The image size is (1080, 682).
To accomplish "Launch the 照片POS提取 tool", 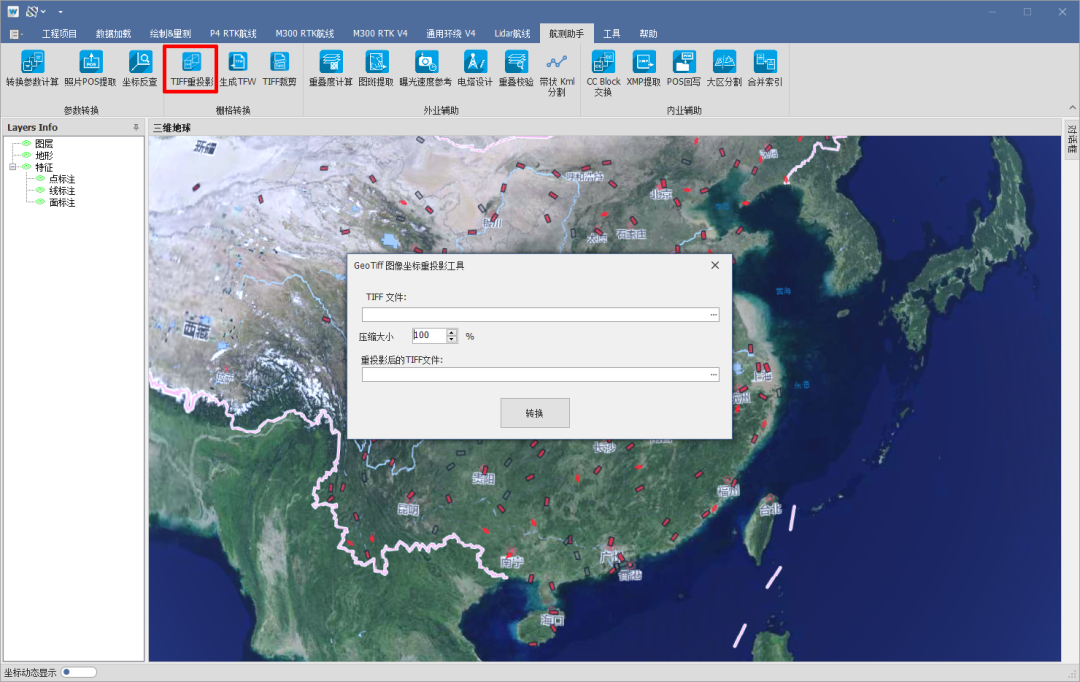I will 90,69.
